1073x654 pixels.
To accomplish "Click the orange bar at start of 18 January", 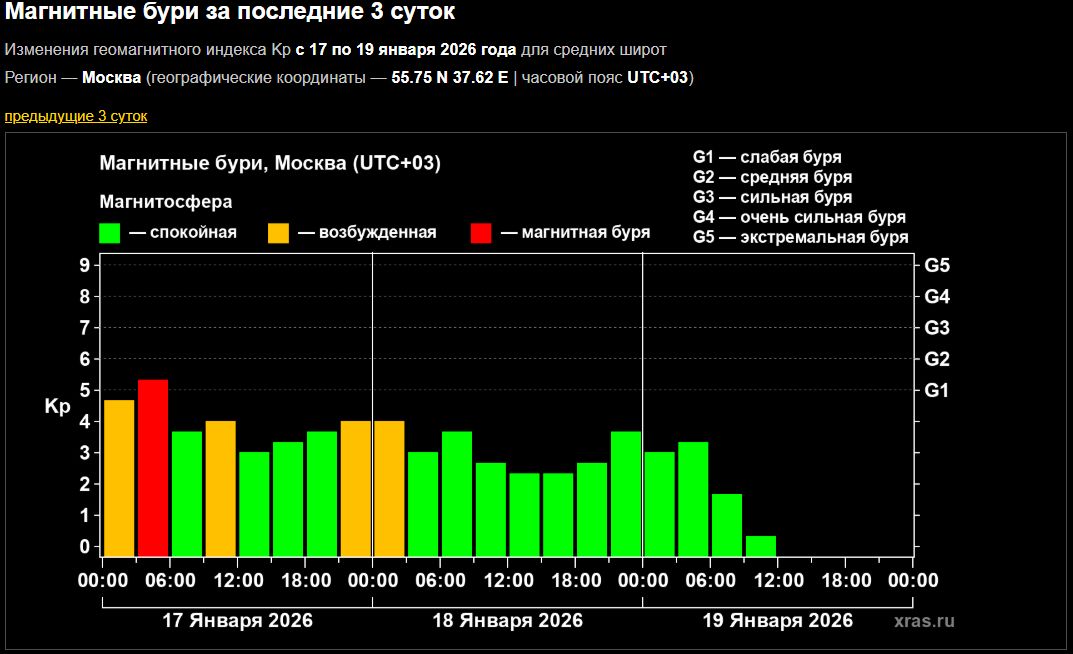I will click(x=389, y=487).
